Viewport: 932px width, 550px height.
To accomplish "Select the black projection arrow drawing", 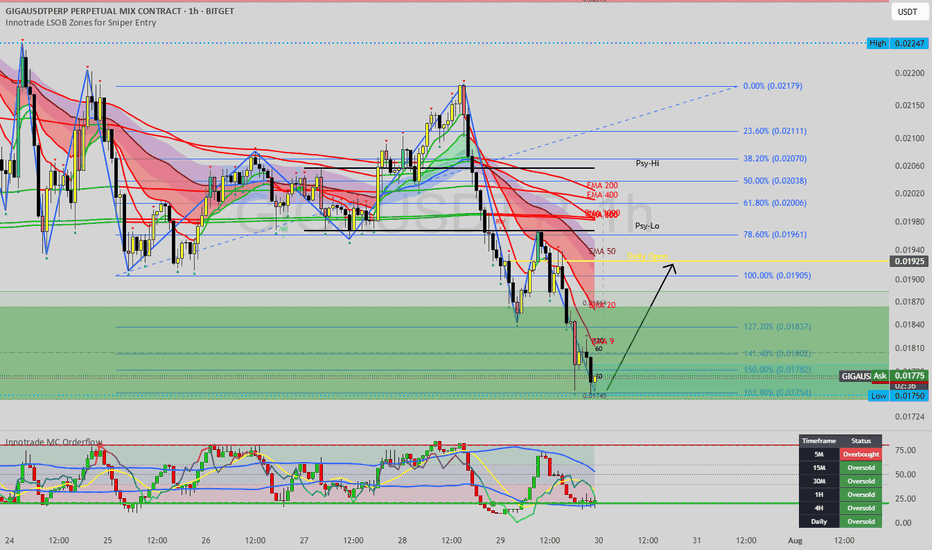I will point(641,325).
